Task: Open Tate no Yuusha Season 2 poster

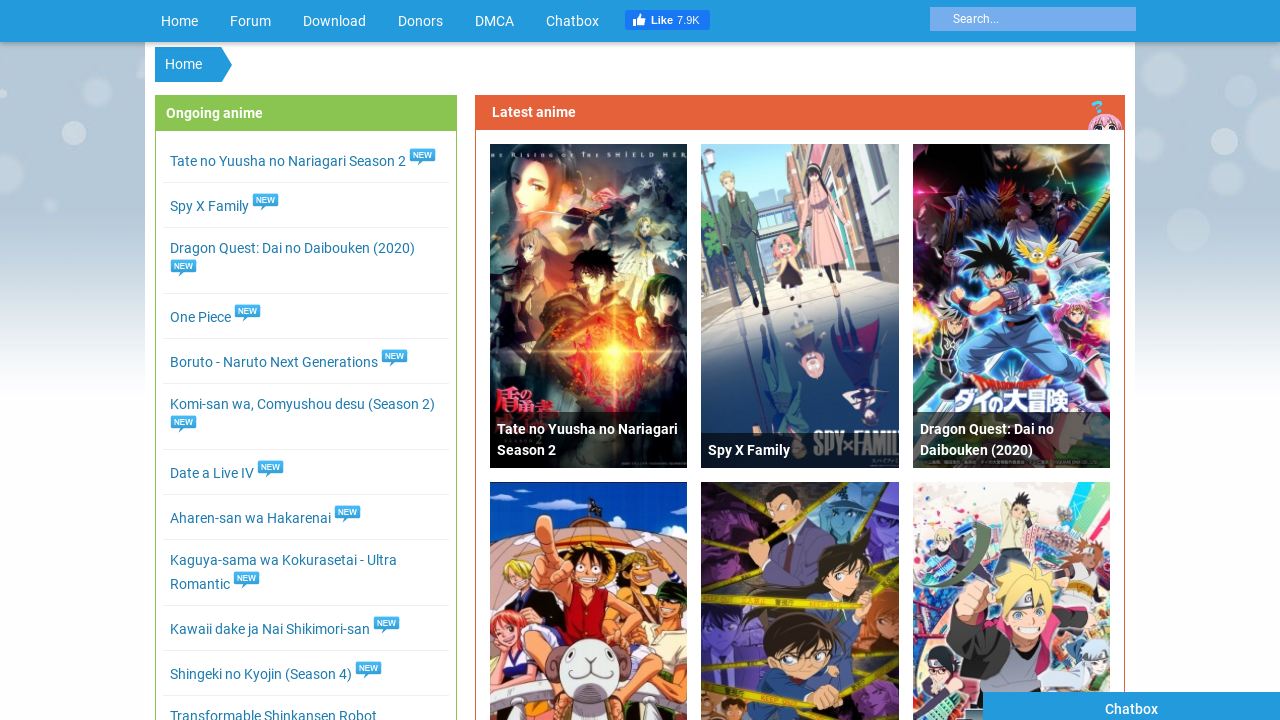Action: coord(588,306)
